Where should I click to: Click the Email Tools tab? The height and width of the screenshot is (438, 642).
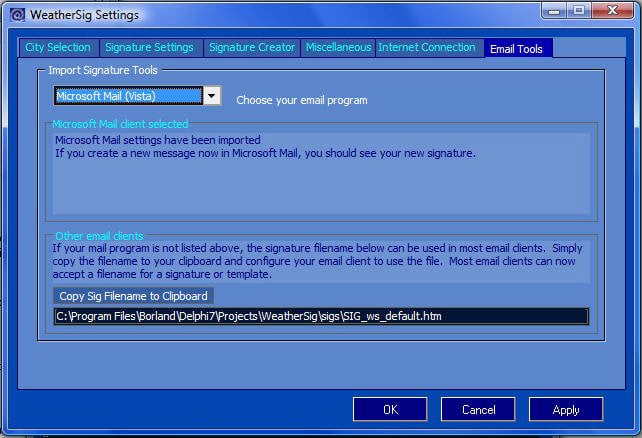[x=516, y=49]
